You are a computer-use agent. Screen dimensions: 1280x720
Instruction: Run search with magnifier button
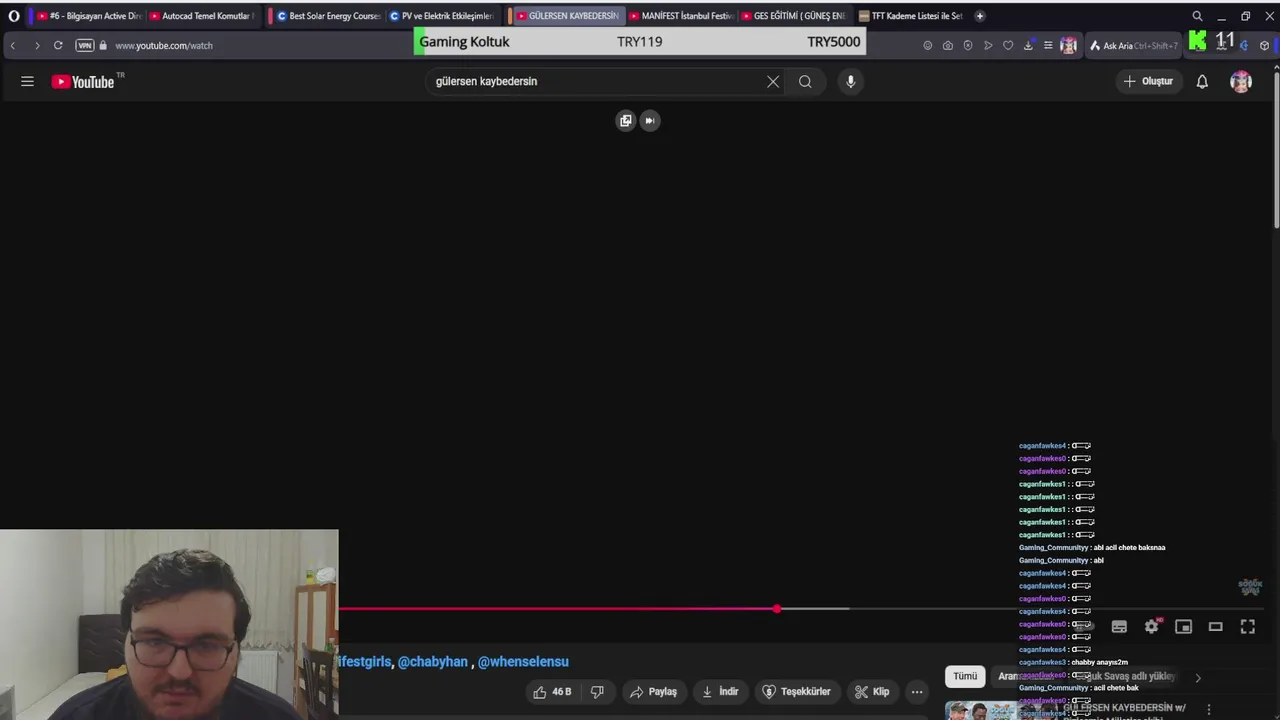805,82
